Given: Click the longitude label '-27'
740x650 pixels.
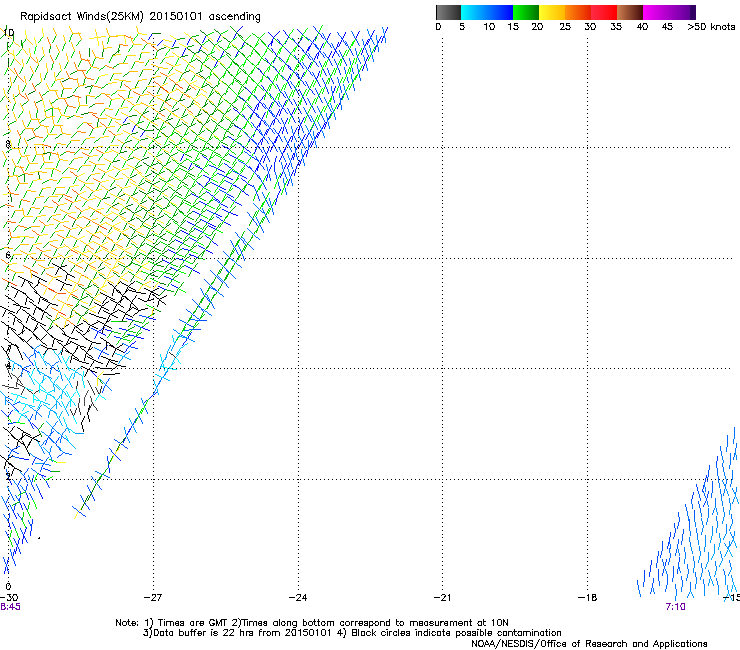Looking at the screenshot, I should click(x=153, y=598).
